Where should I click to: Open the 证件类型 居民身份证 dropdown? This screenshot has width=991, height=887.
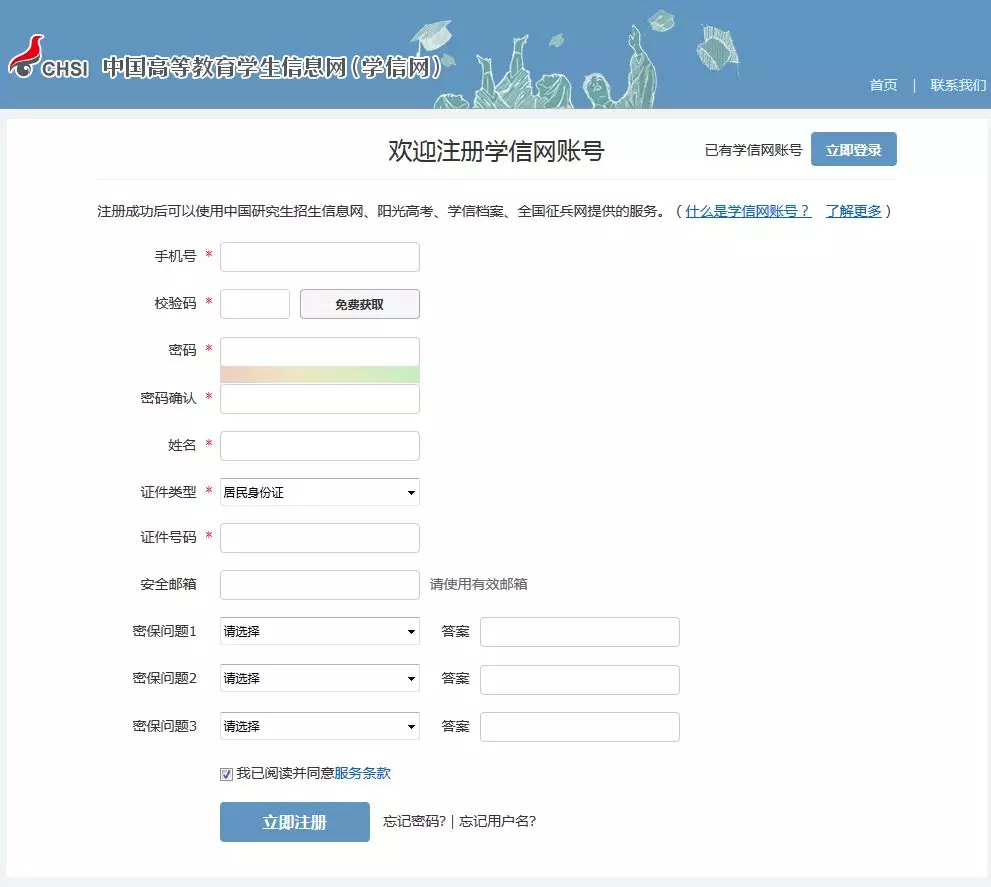click(320, 492)
